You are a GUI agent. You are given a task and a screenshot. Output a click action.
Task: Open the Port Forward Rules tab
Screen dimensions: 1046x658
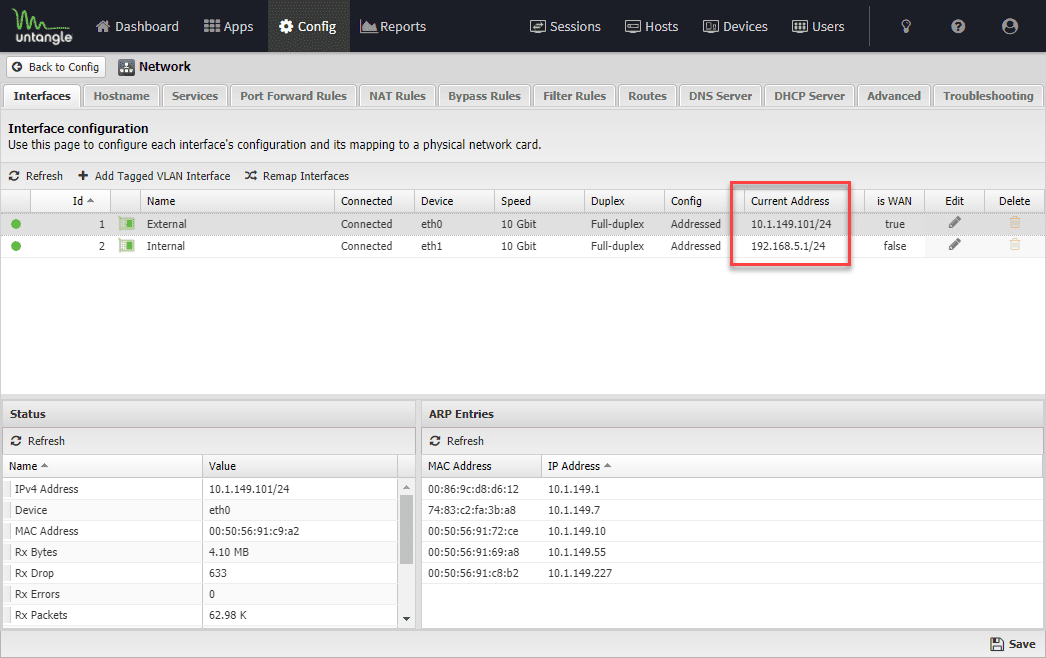294,96
